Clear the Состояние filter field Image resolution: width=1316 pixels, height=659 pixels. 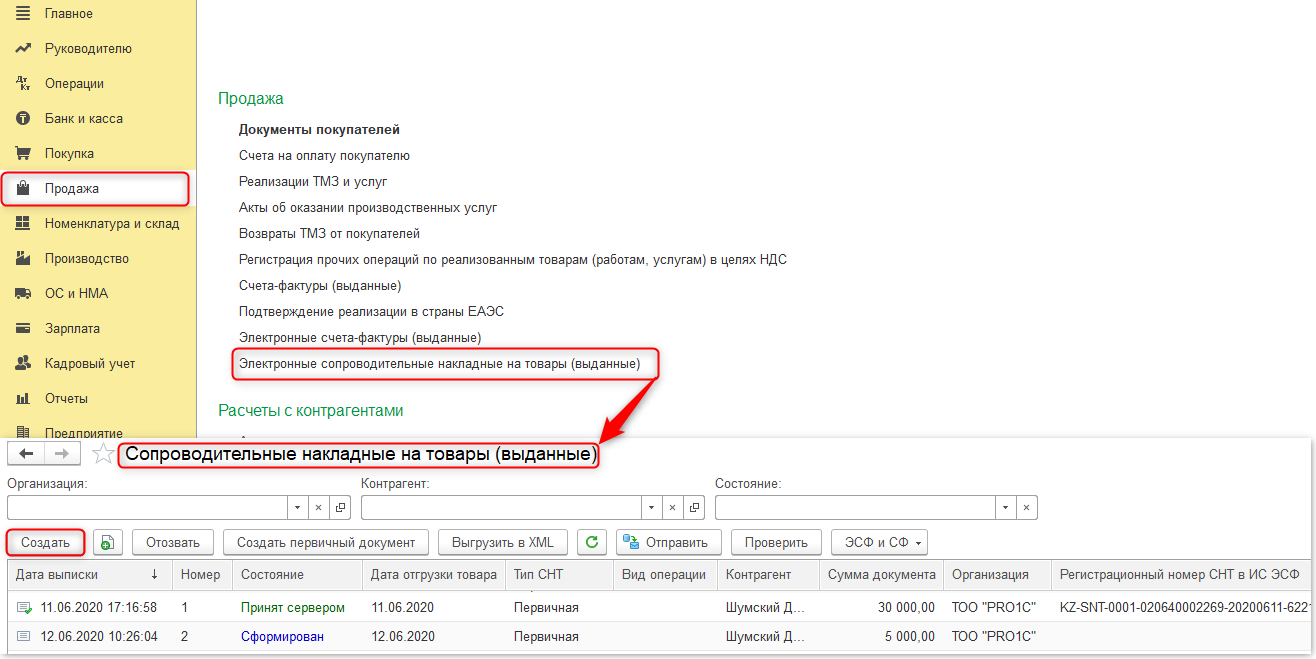coord(1027,507)
